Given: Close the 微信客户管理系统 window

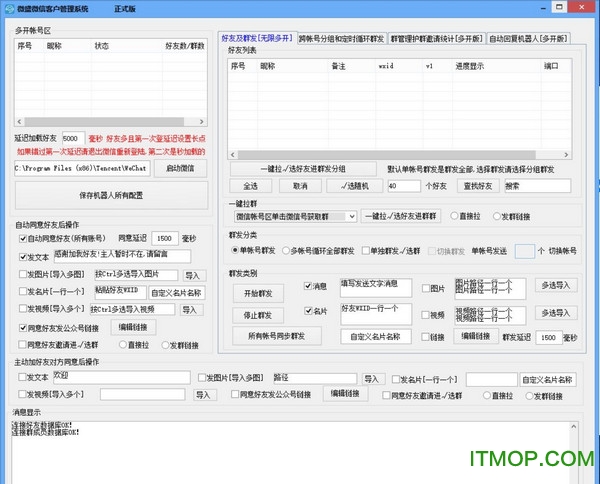Looking at the screenshot, I should coord(582,7).
